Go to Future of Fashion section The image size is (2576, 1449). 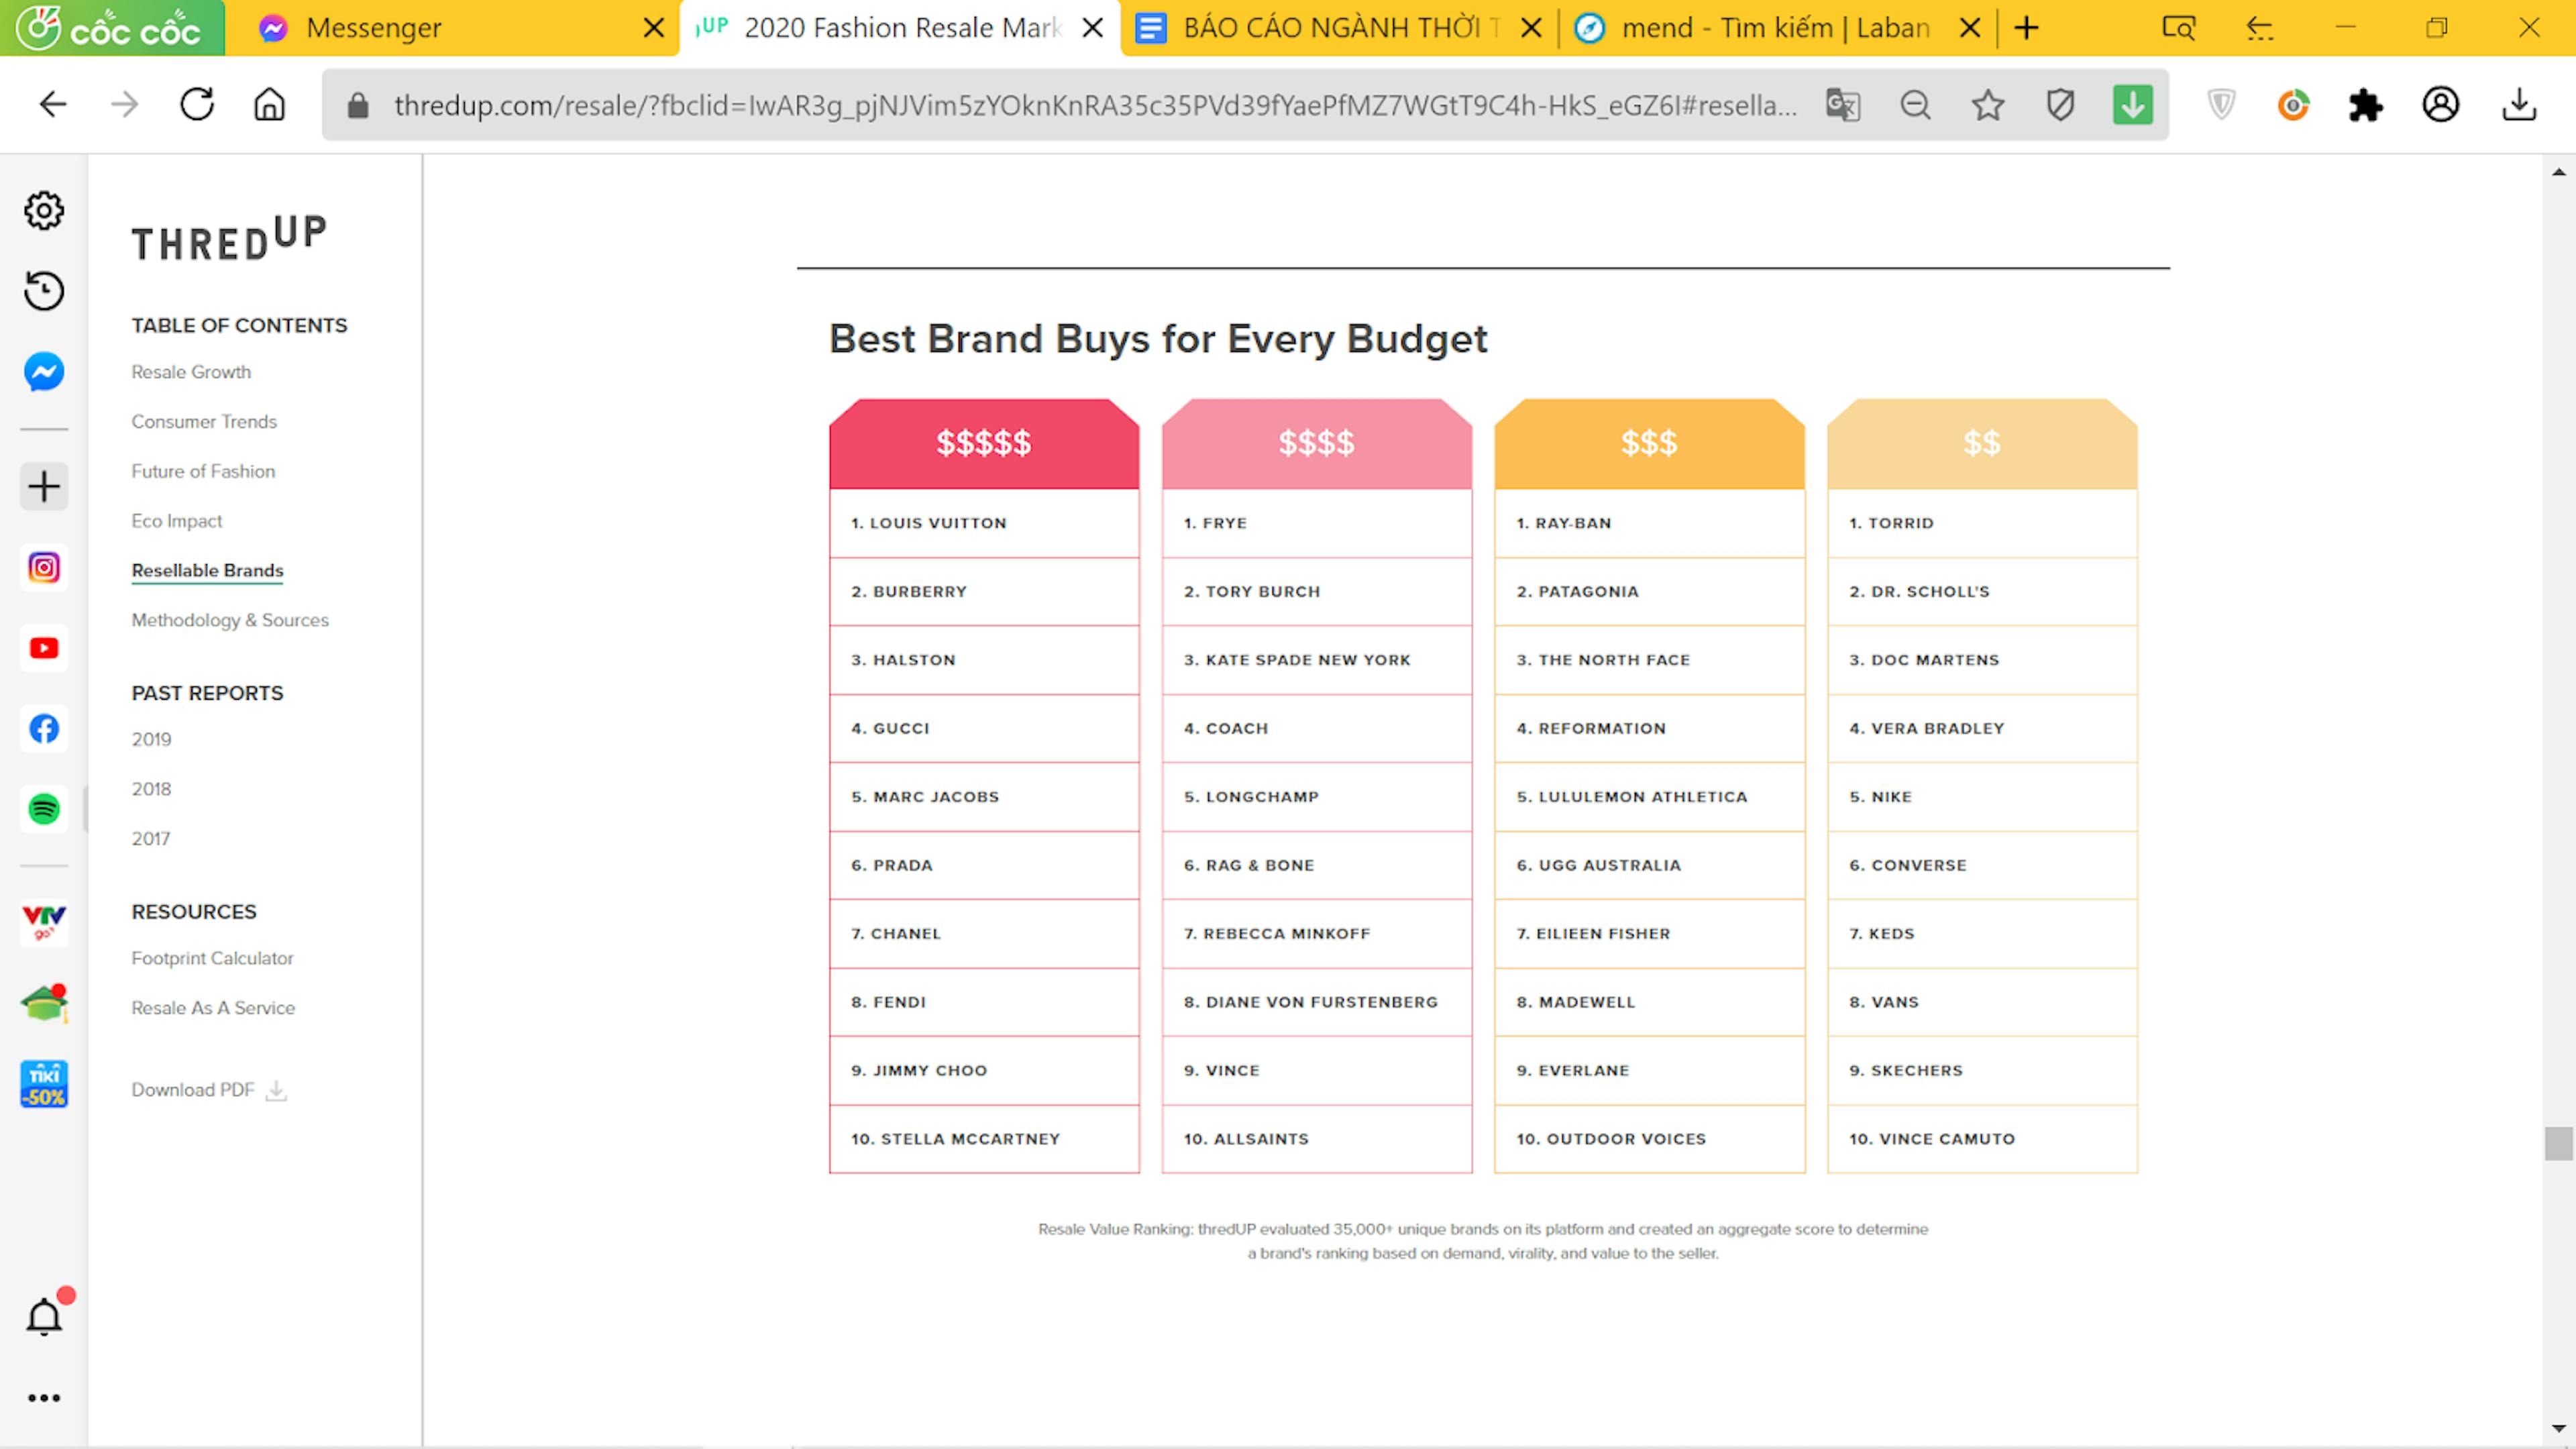[203, 471]
